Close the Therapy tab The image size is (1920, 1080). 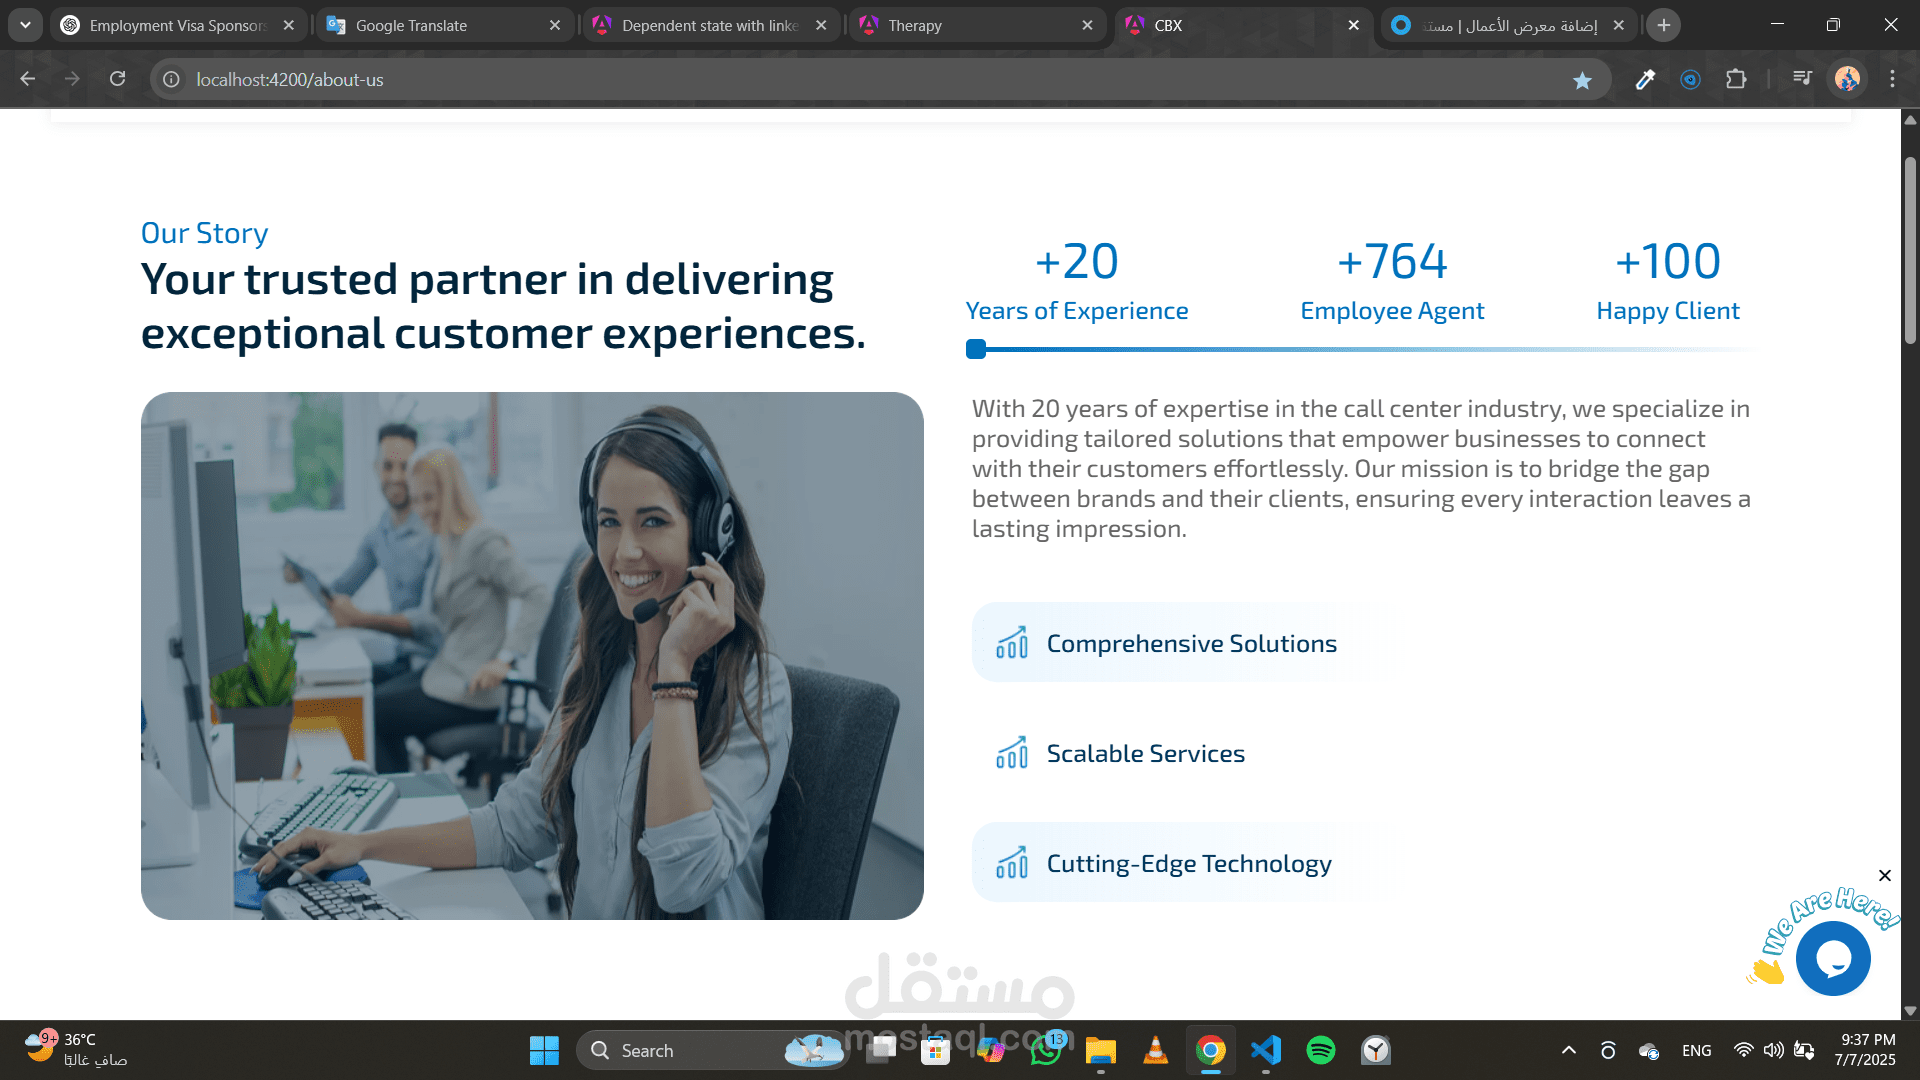click(x=1087, y=26)
